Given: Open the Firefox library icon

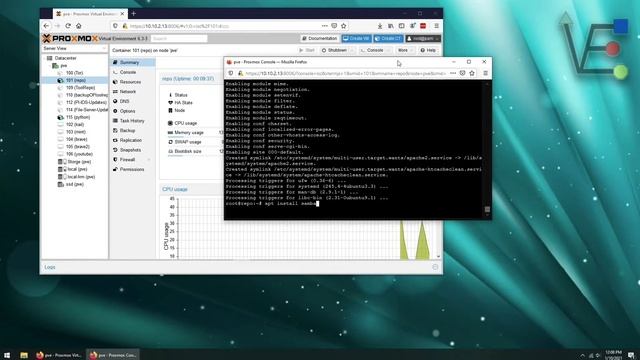Looking at the screenshot, I should pyautogui.click(x=391, y=26).
